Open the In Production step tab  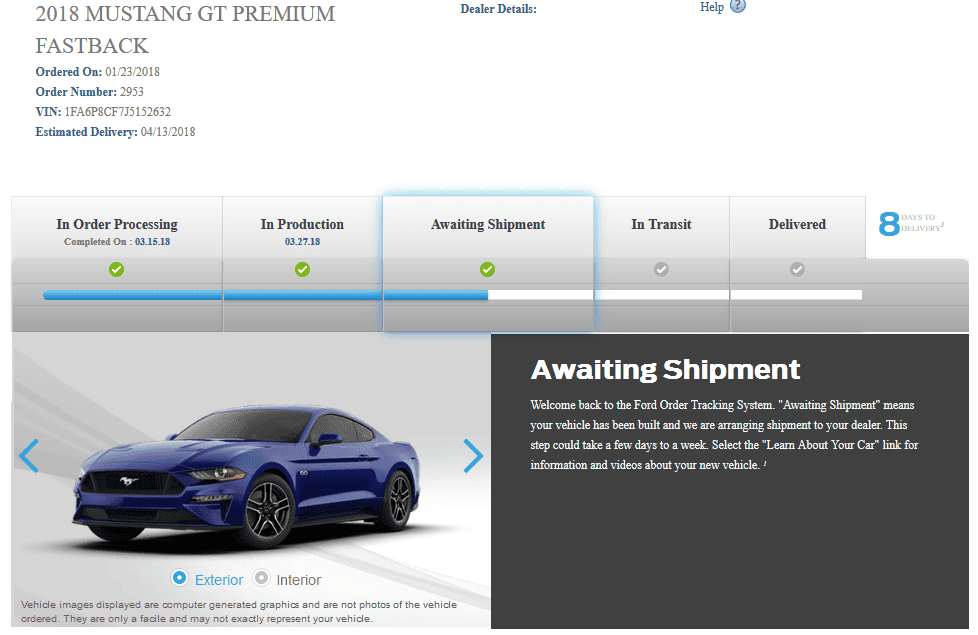click(x=303, y=228)
